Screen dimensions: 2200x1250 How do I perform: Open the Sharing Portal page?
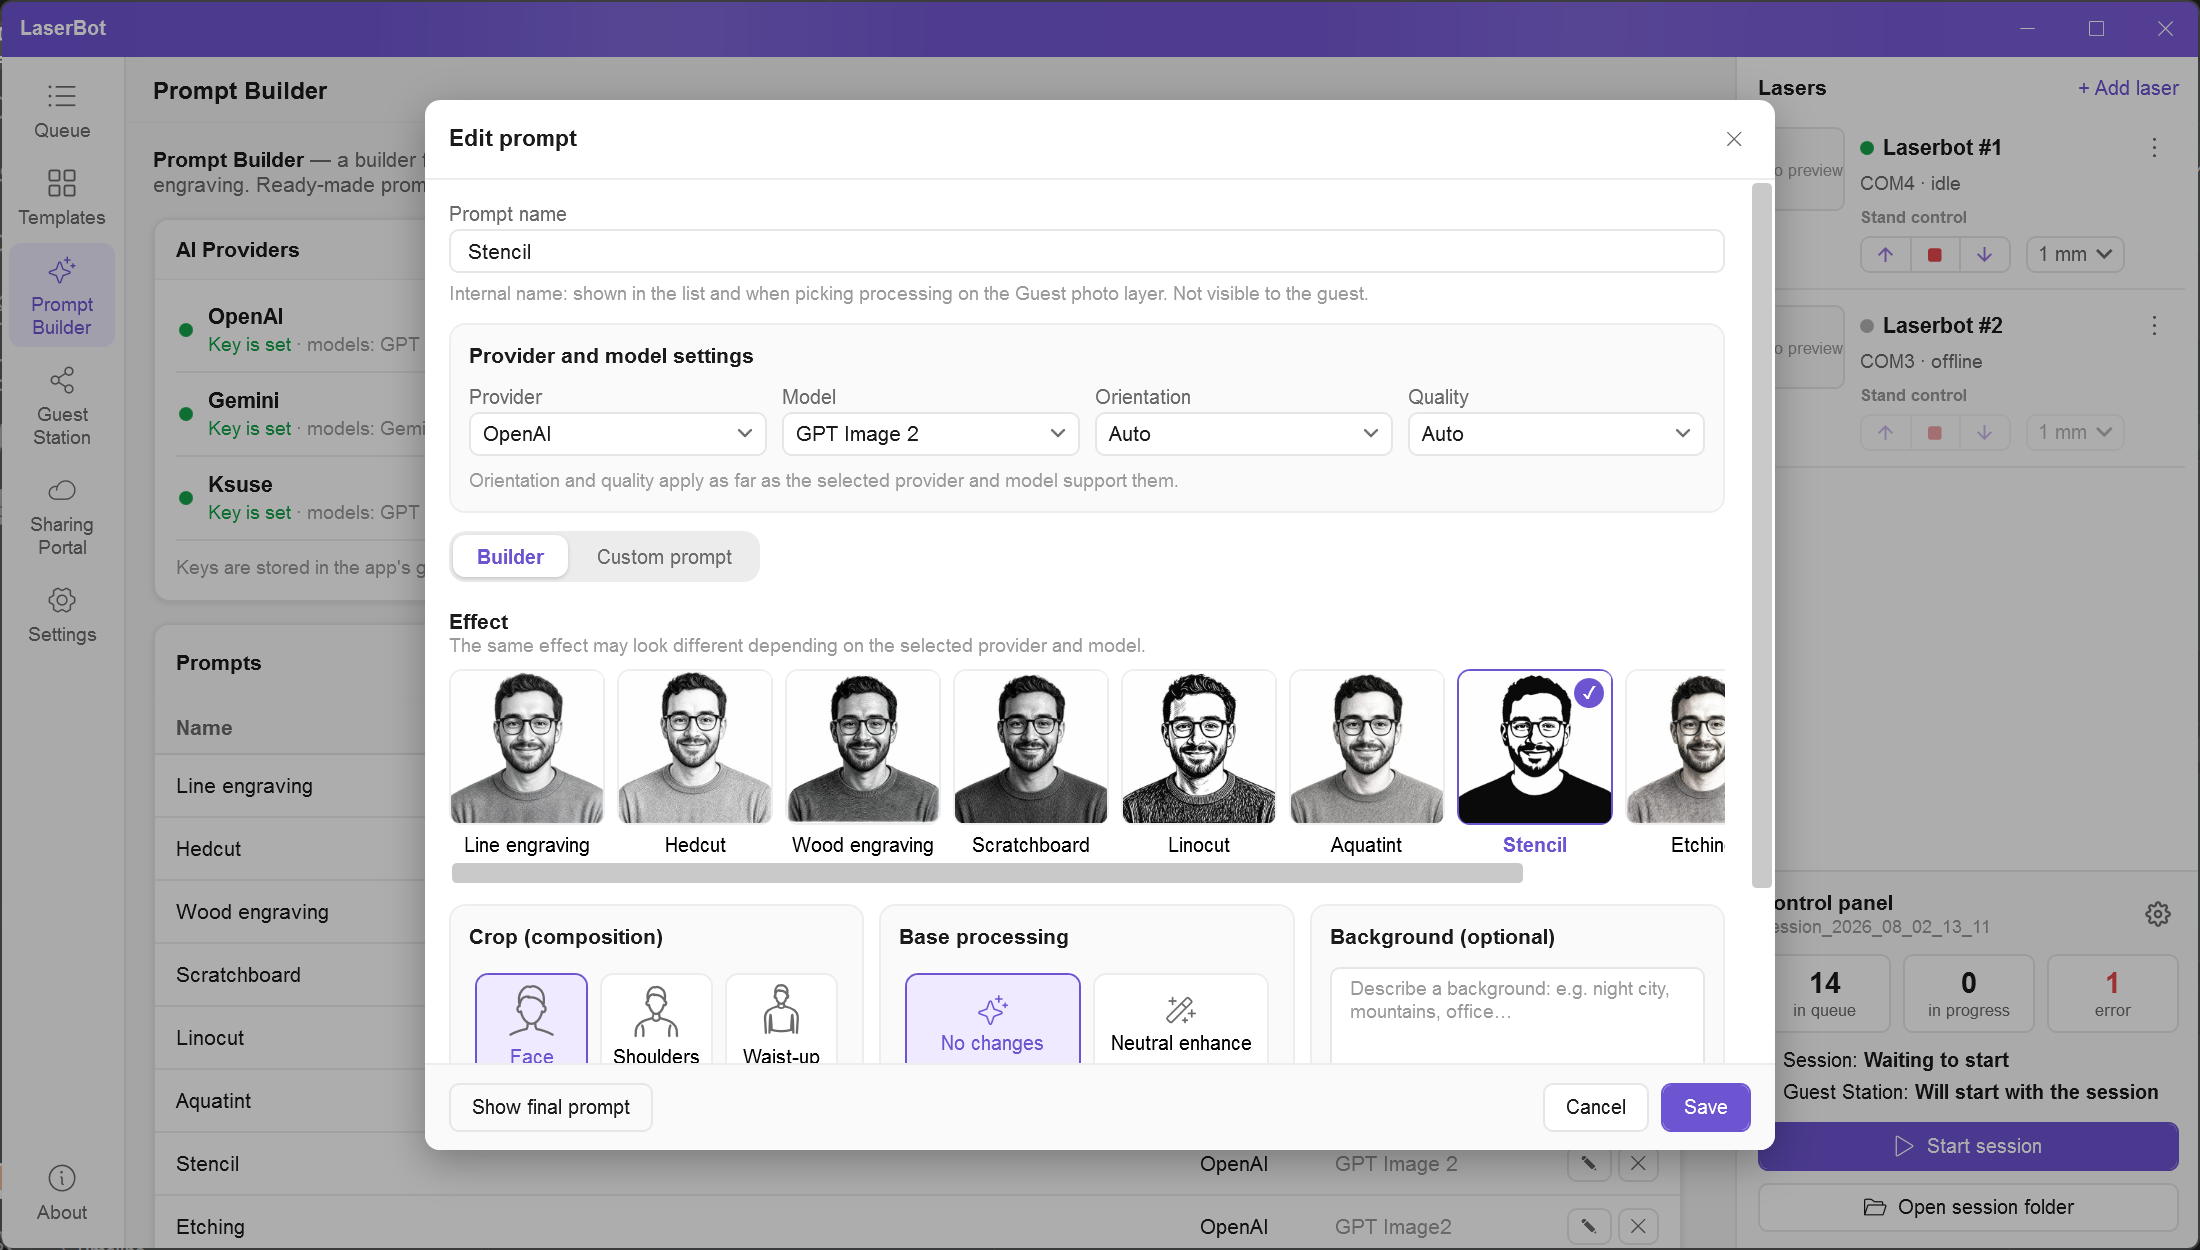coord(62,516)
